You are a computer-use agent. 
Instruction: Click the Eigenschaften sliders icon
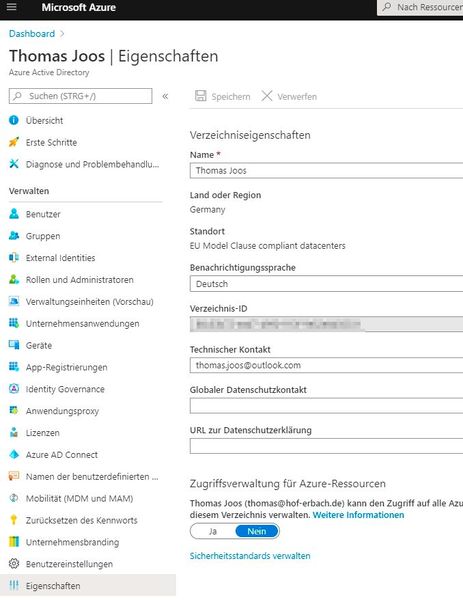(14, 585)
